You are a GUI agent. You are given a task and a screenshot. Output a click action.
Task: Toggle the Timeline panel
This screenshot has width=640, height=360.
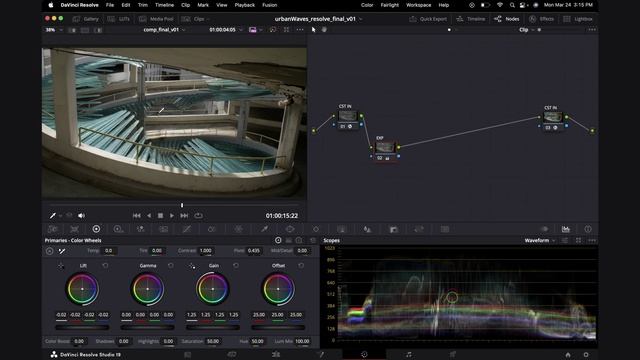(x=470, y=19)
